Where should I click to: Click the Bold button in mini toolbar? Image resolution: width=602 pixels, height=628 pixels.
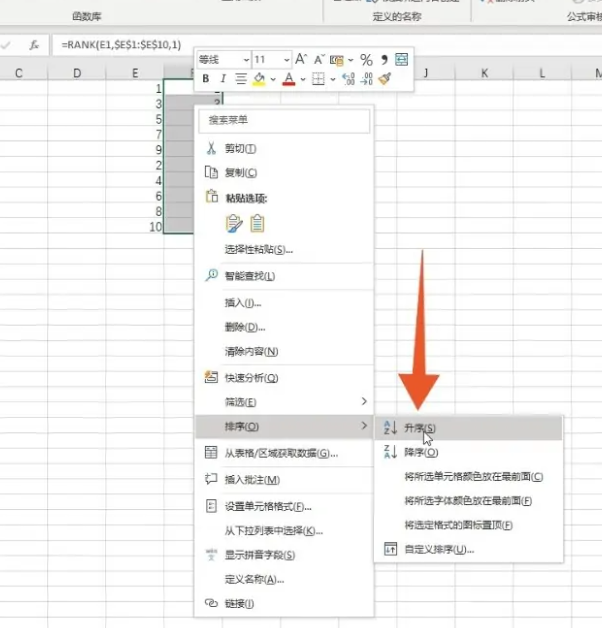click(205, 79)
